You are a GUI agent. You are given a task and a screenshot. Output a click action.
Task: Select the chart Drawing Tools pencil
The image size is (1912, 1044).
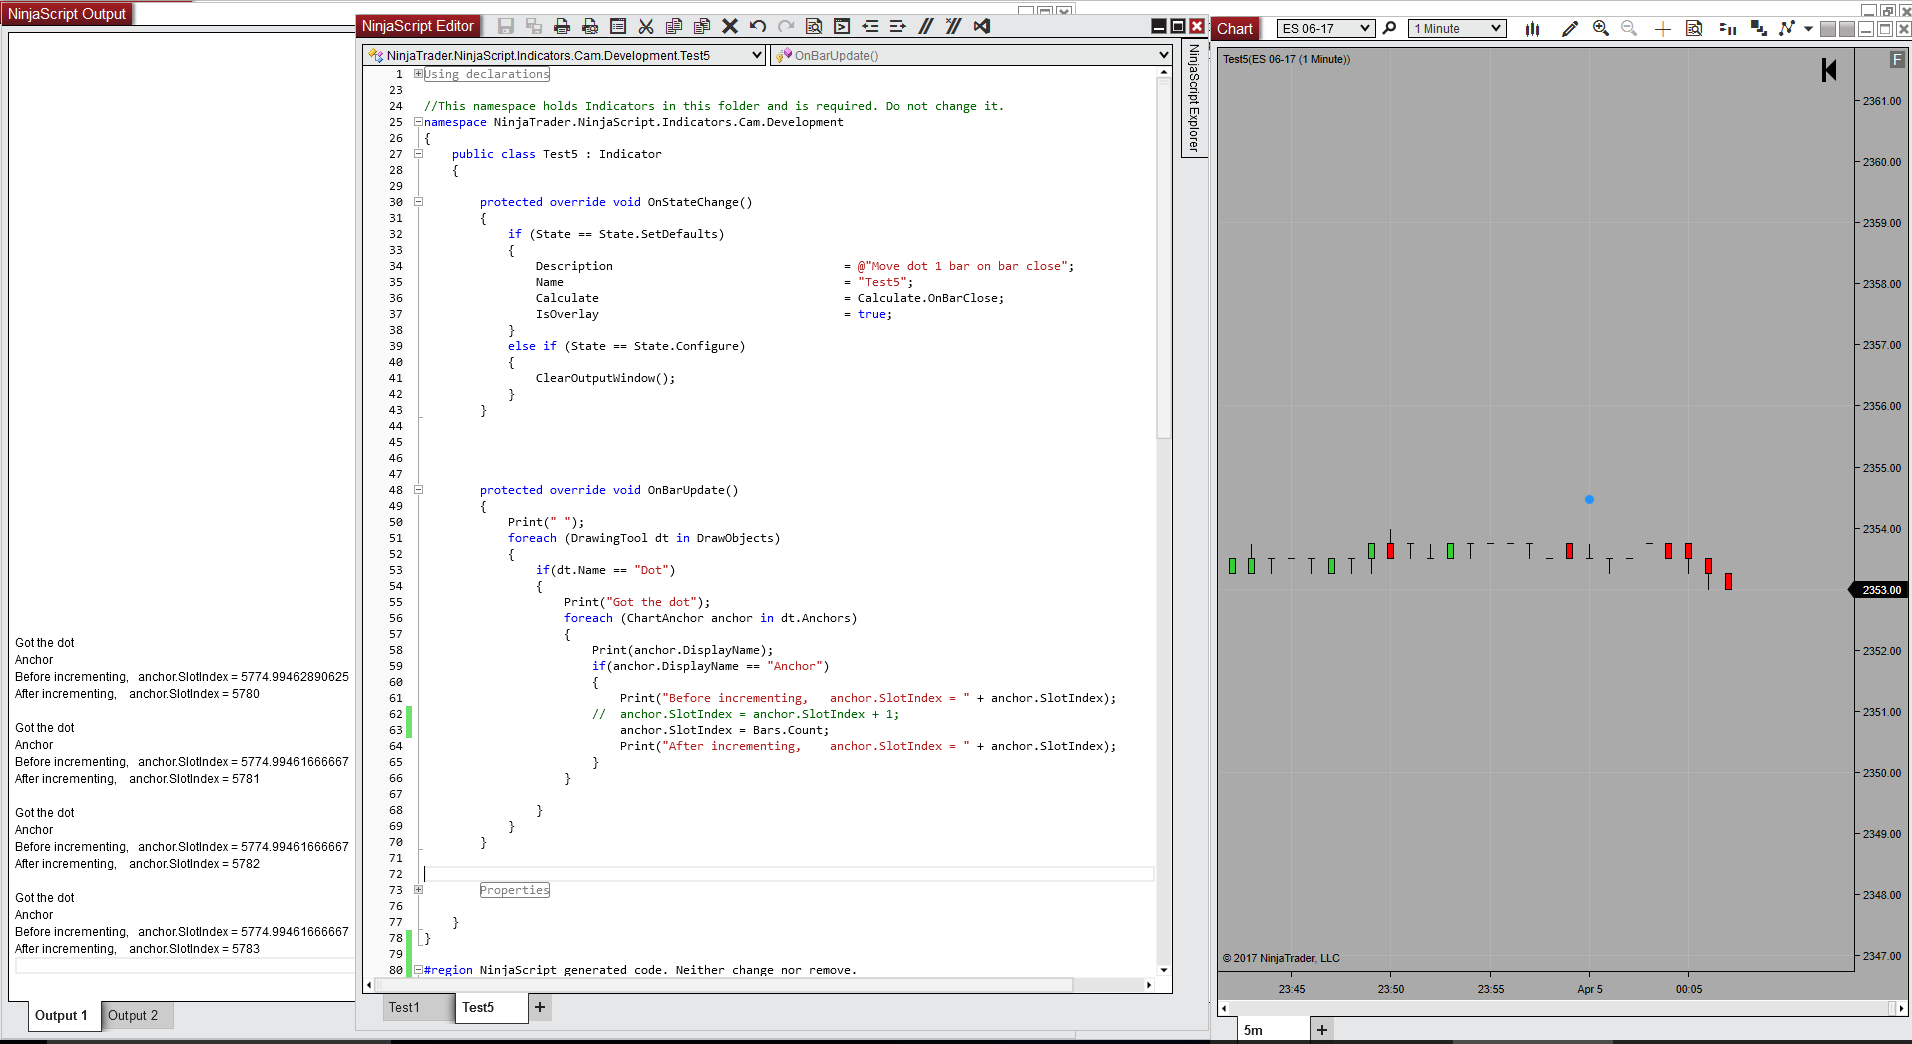click(x=1570, y=29)
